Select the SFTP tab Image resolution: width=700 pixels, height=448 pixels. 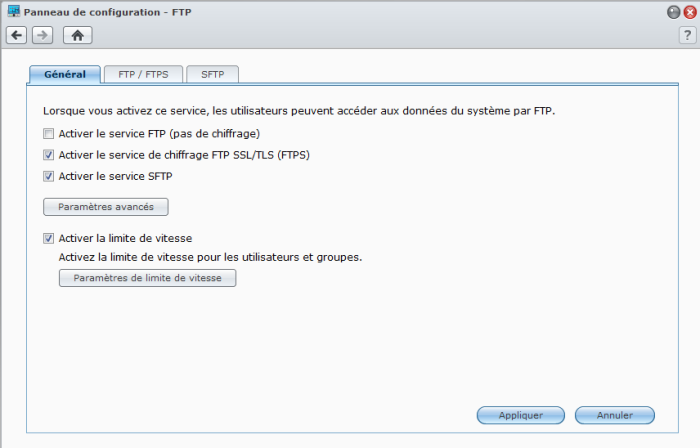[x=212, y=74]
